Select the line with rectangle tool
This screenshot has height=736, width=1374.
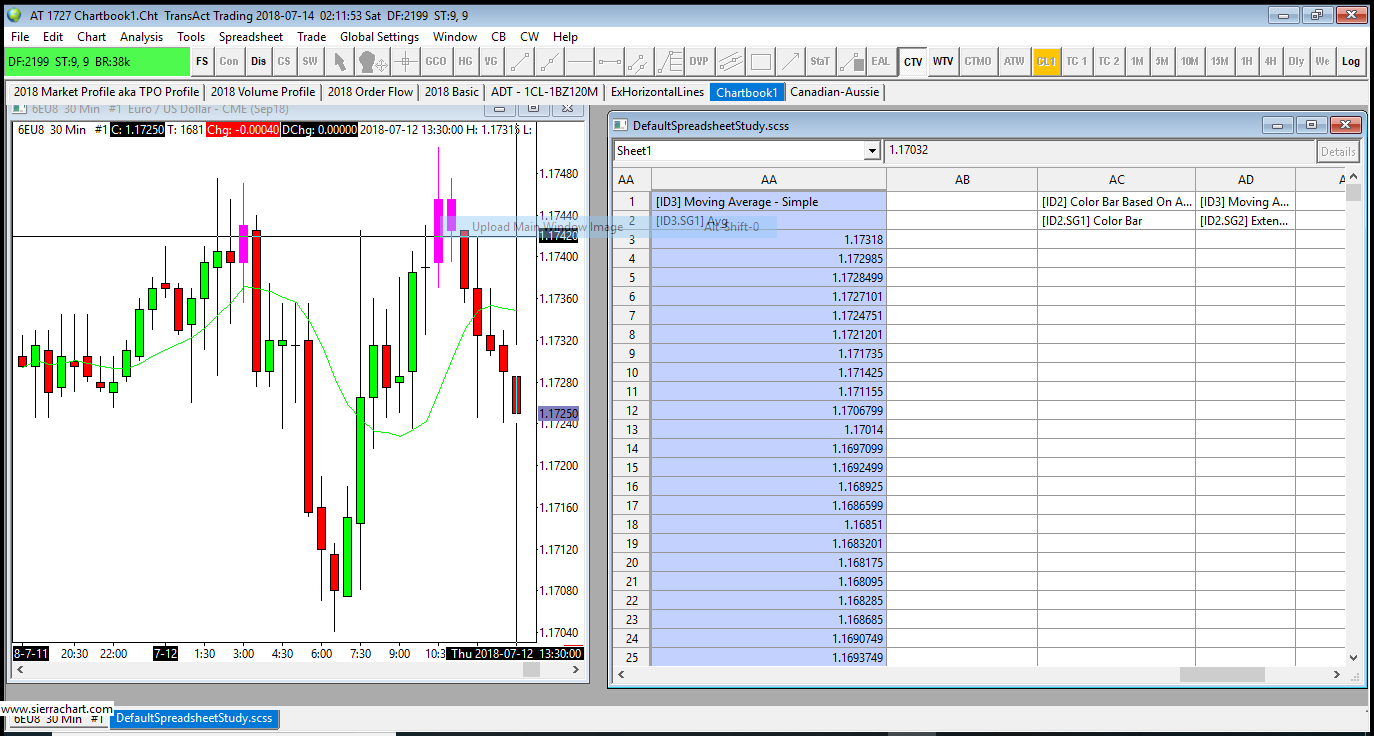click(x=851, y=61)
